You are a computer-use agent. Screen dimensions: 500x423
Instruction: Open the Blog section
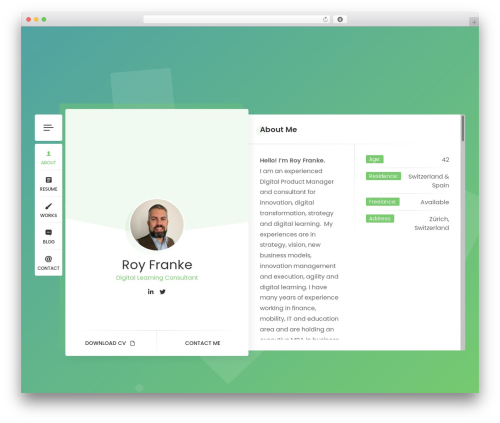click(49, 237)
